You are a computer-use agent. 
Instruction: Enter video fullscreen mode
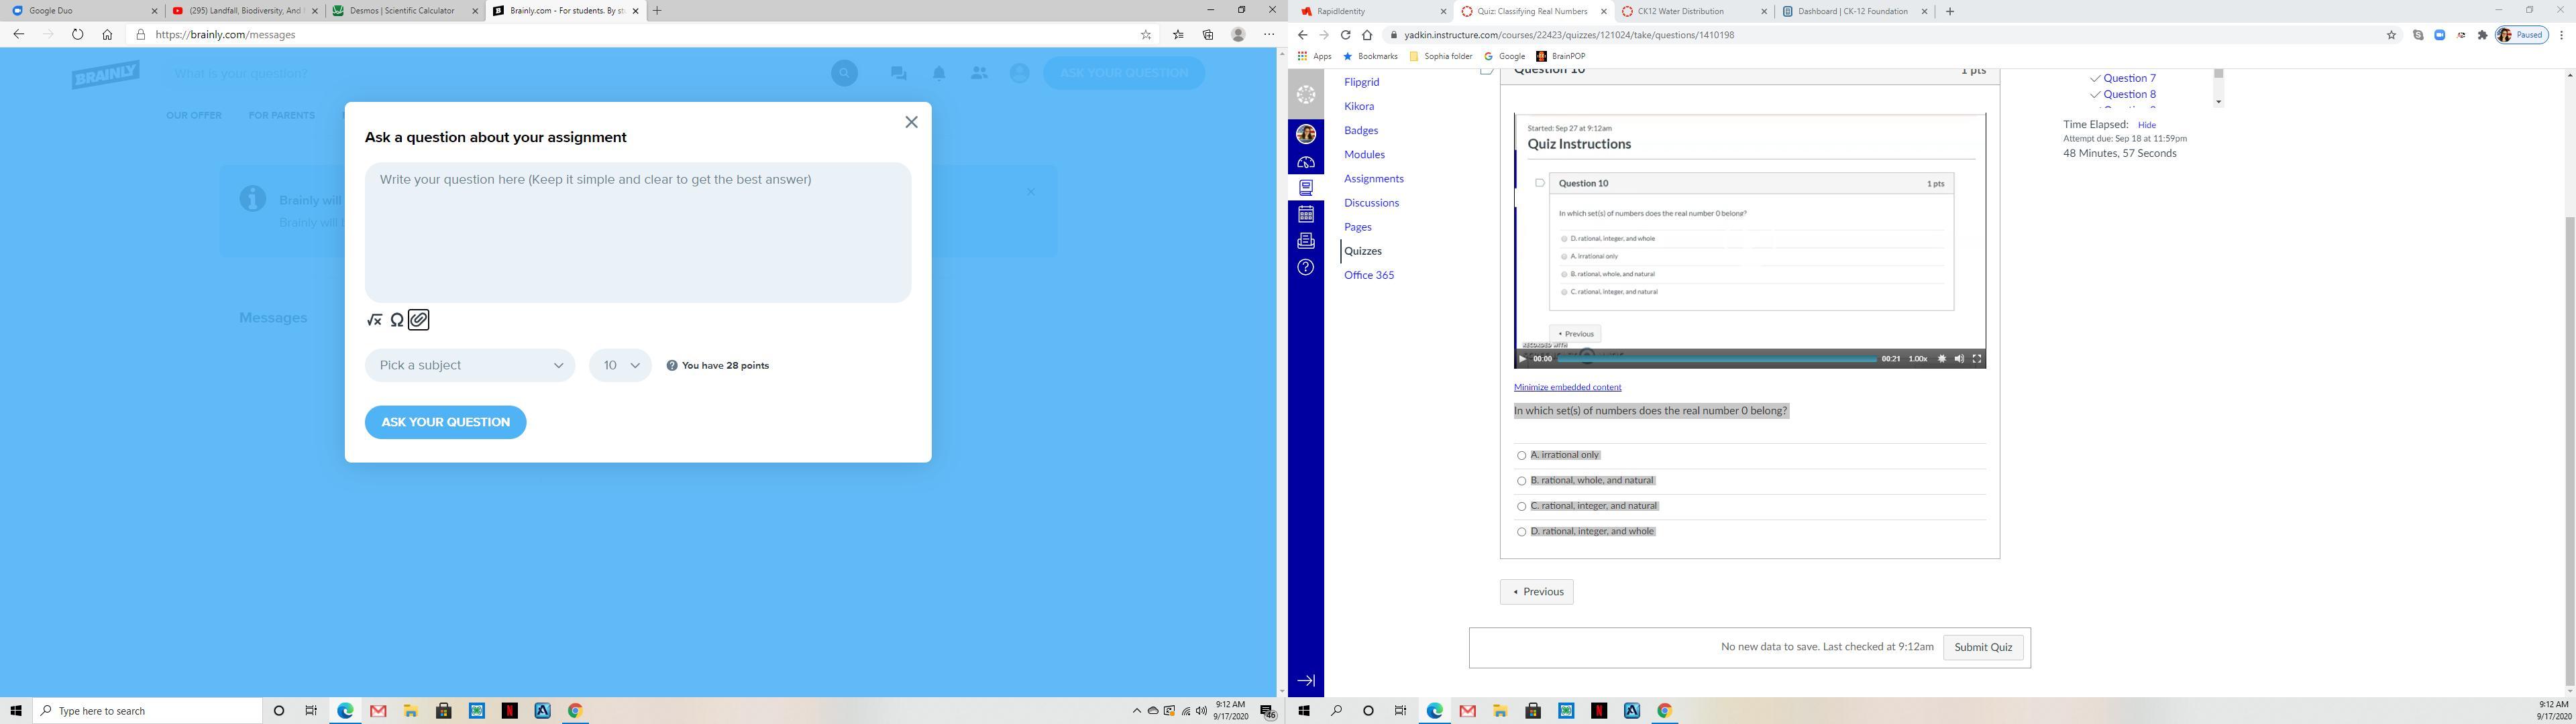click(x=1976, y=359)
